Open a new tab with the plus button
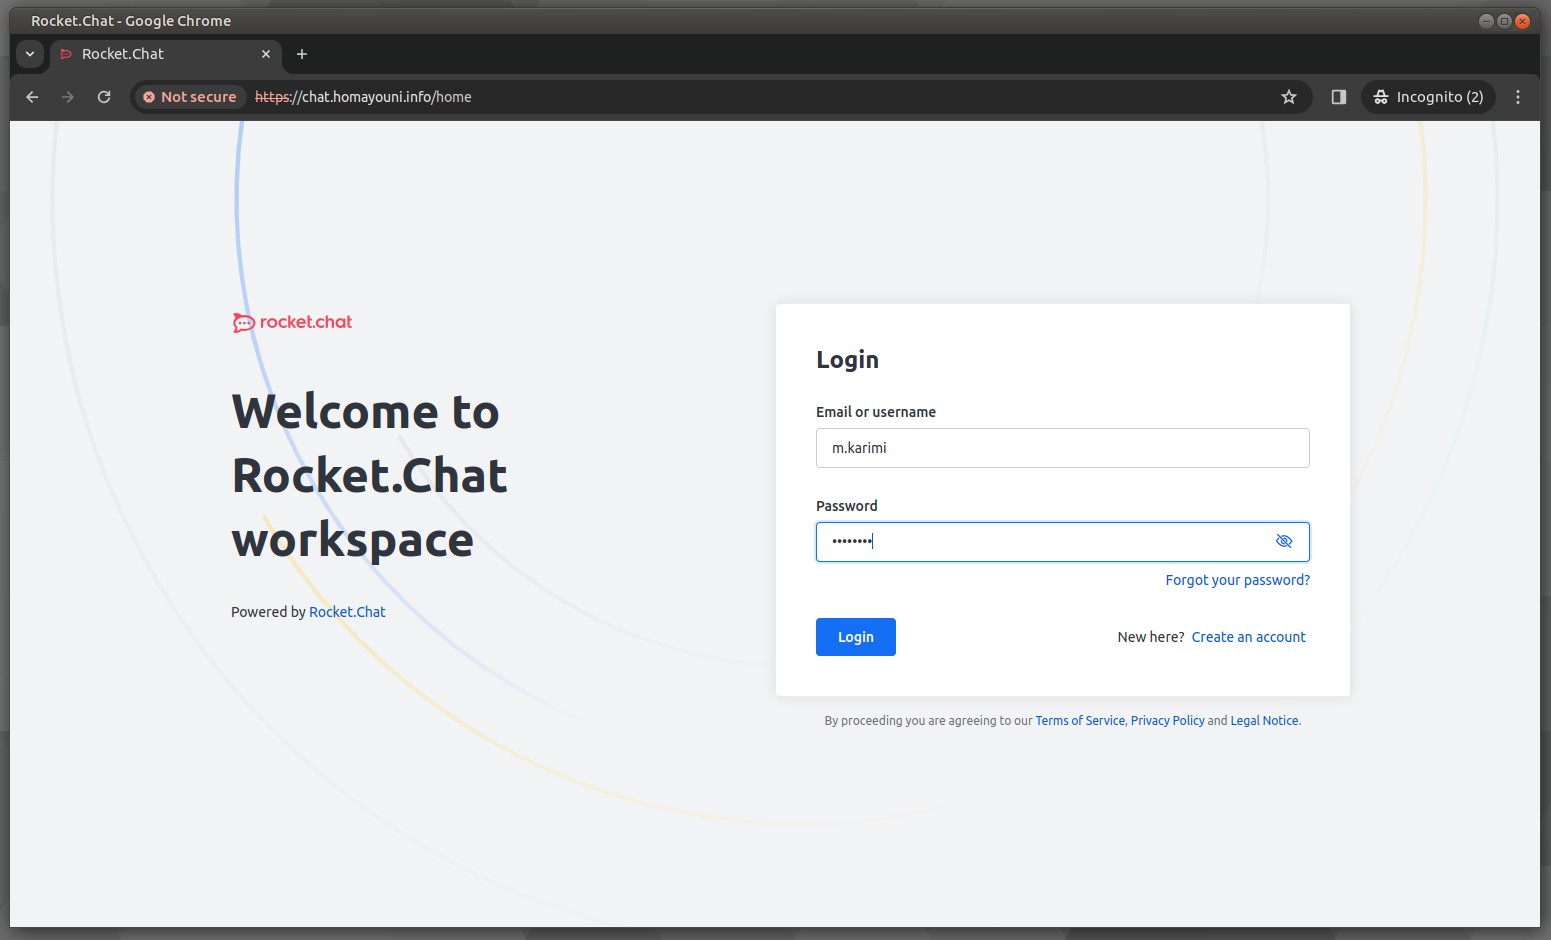Image resolution: width=1551 pixels, height=940 pixels. coord(302,54)
